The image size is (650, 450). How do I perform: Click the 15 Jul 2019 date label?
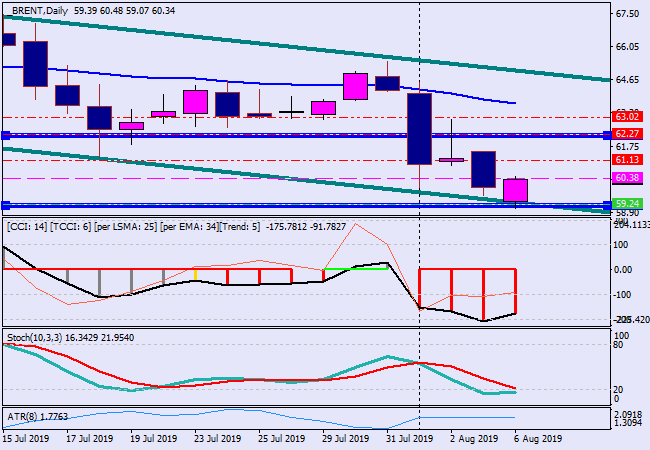click(28, 438)
